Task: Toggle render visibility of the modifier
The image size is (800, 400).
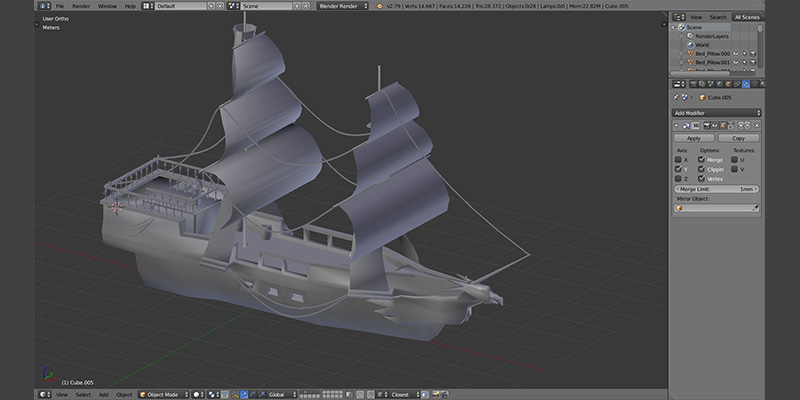Action: (x=707, y=125)
